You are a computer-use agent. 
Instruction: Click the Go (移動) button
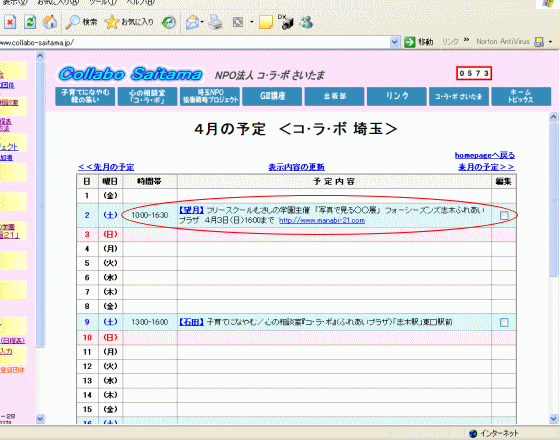click(419, 42)
